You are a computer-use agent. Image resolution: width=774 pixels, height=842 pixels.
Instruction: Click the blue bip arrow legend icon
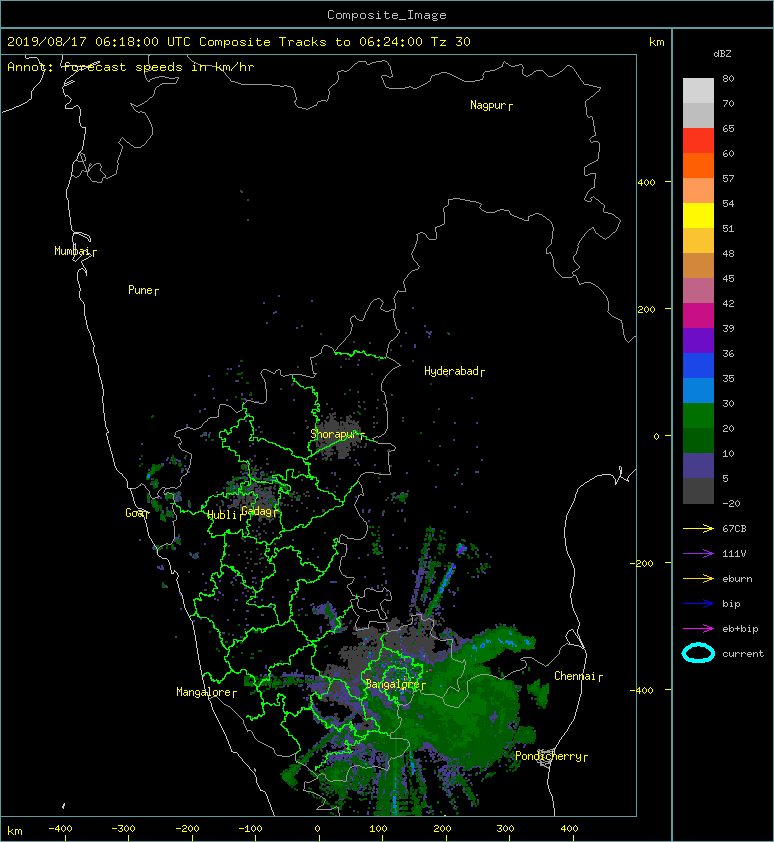[x=698, y=604]
